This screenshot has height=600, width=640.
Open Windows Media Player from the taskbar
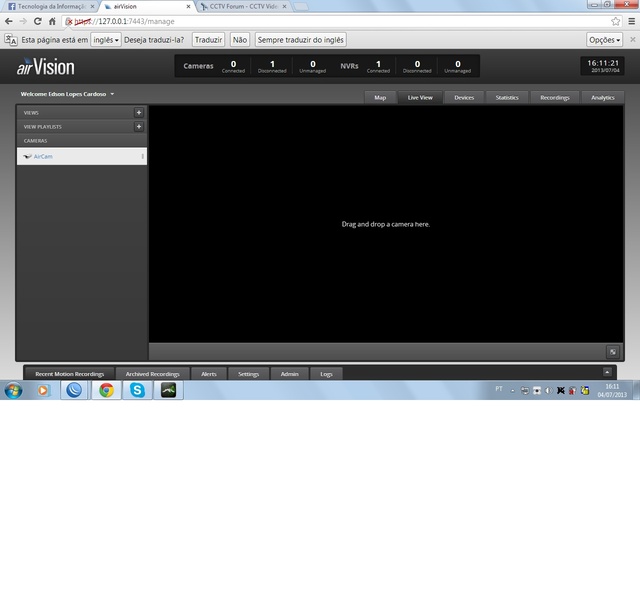(43, 391)
